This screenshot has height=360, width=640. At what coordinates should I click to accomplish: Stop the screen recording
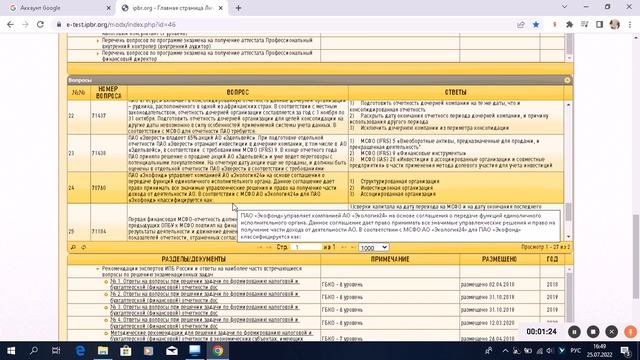point(593,332)
